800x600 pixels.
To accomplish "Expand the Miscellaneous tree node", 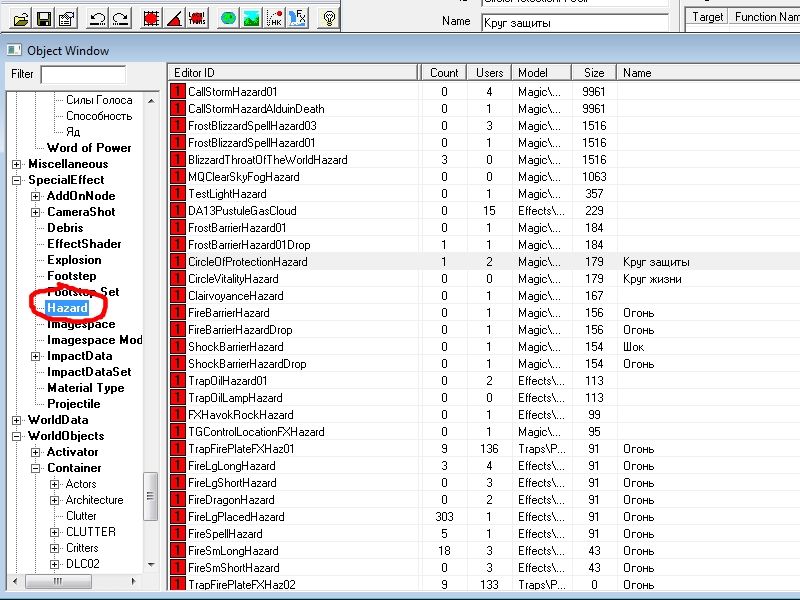I will (x=17, y=164).
